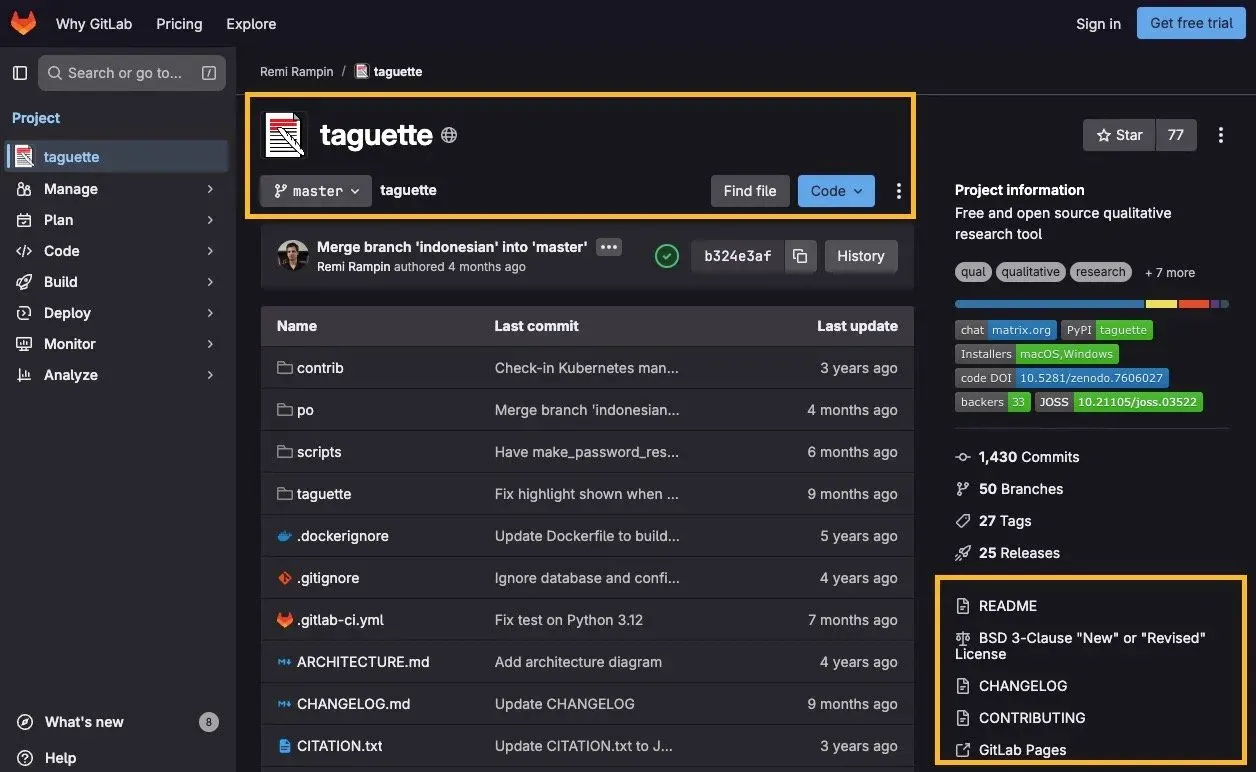Show the + 7 more topics

1170,272
